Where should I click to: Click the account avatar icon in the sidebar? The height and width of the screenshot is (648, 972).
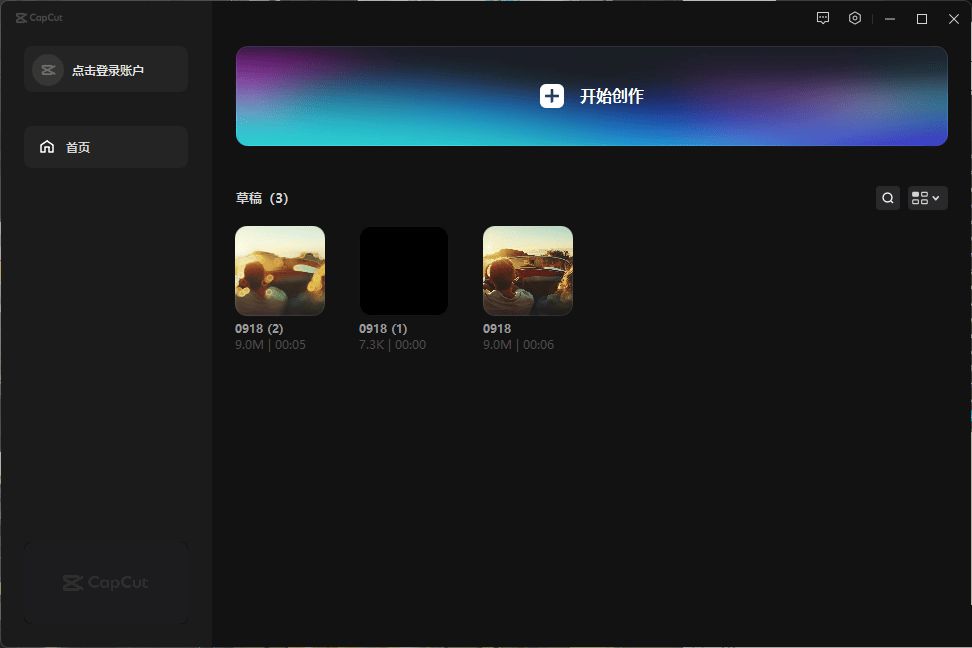[x=47, y=70]
